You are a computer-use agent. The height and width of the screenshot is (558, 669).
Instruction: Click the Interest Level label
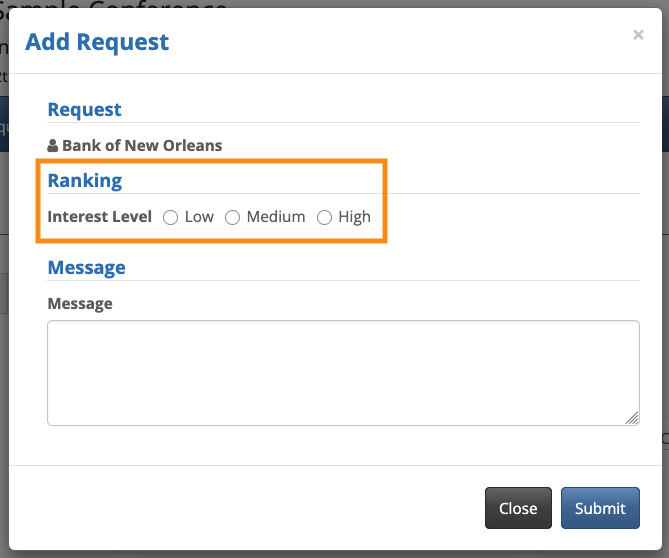point(100,216)
